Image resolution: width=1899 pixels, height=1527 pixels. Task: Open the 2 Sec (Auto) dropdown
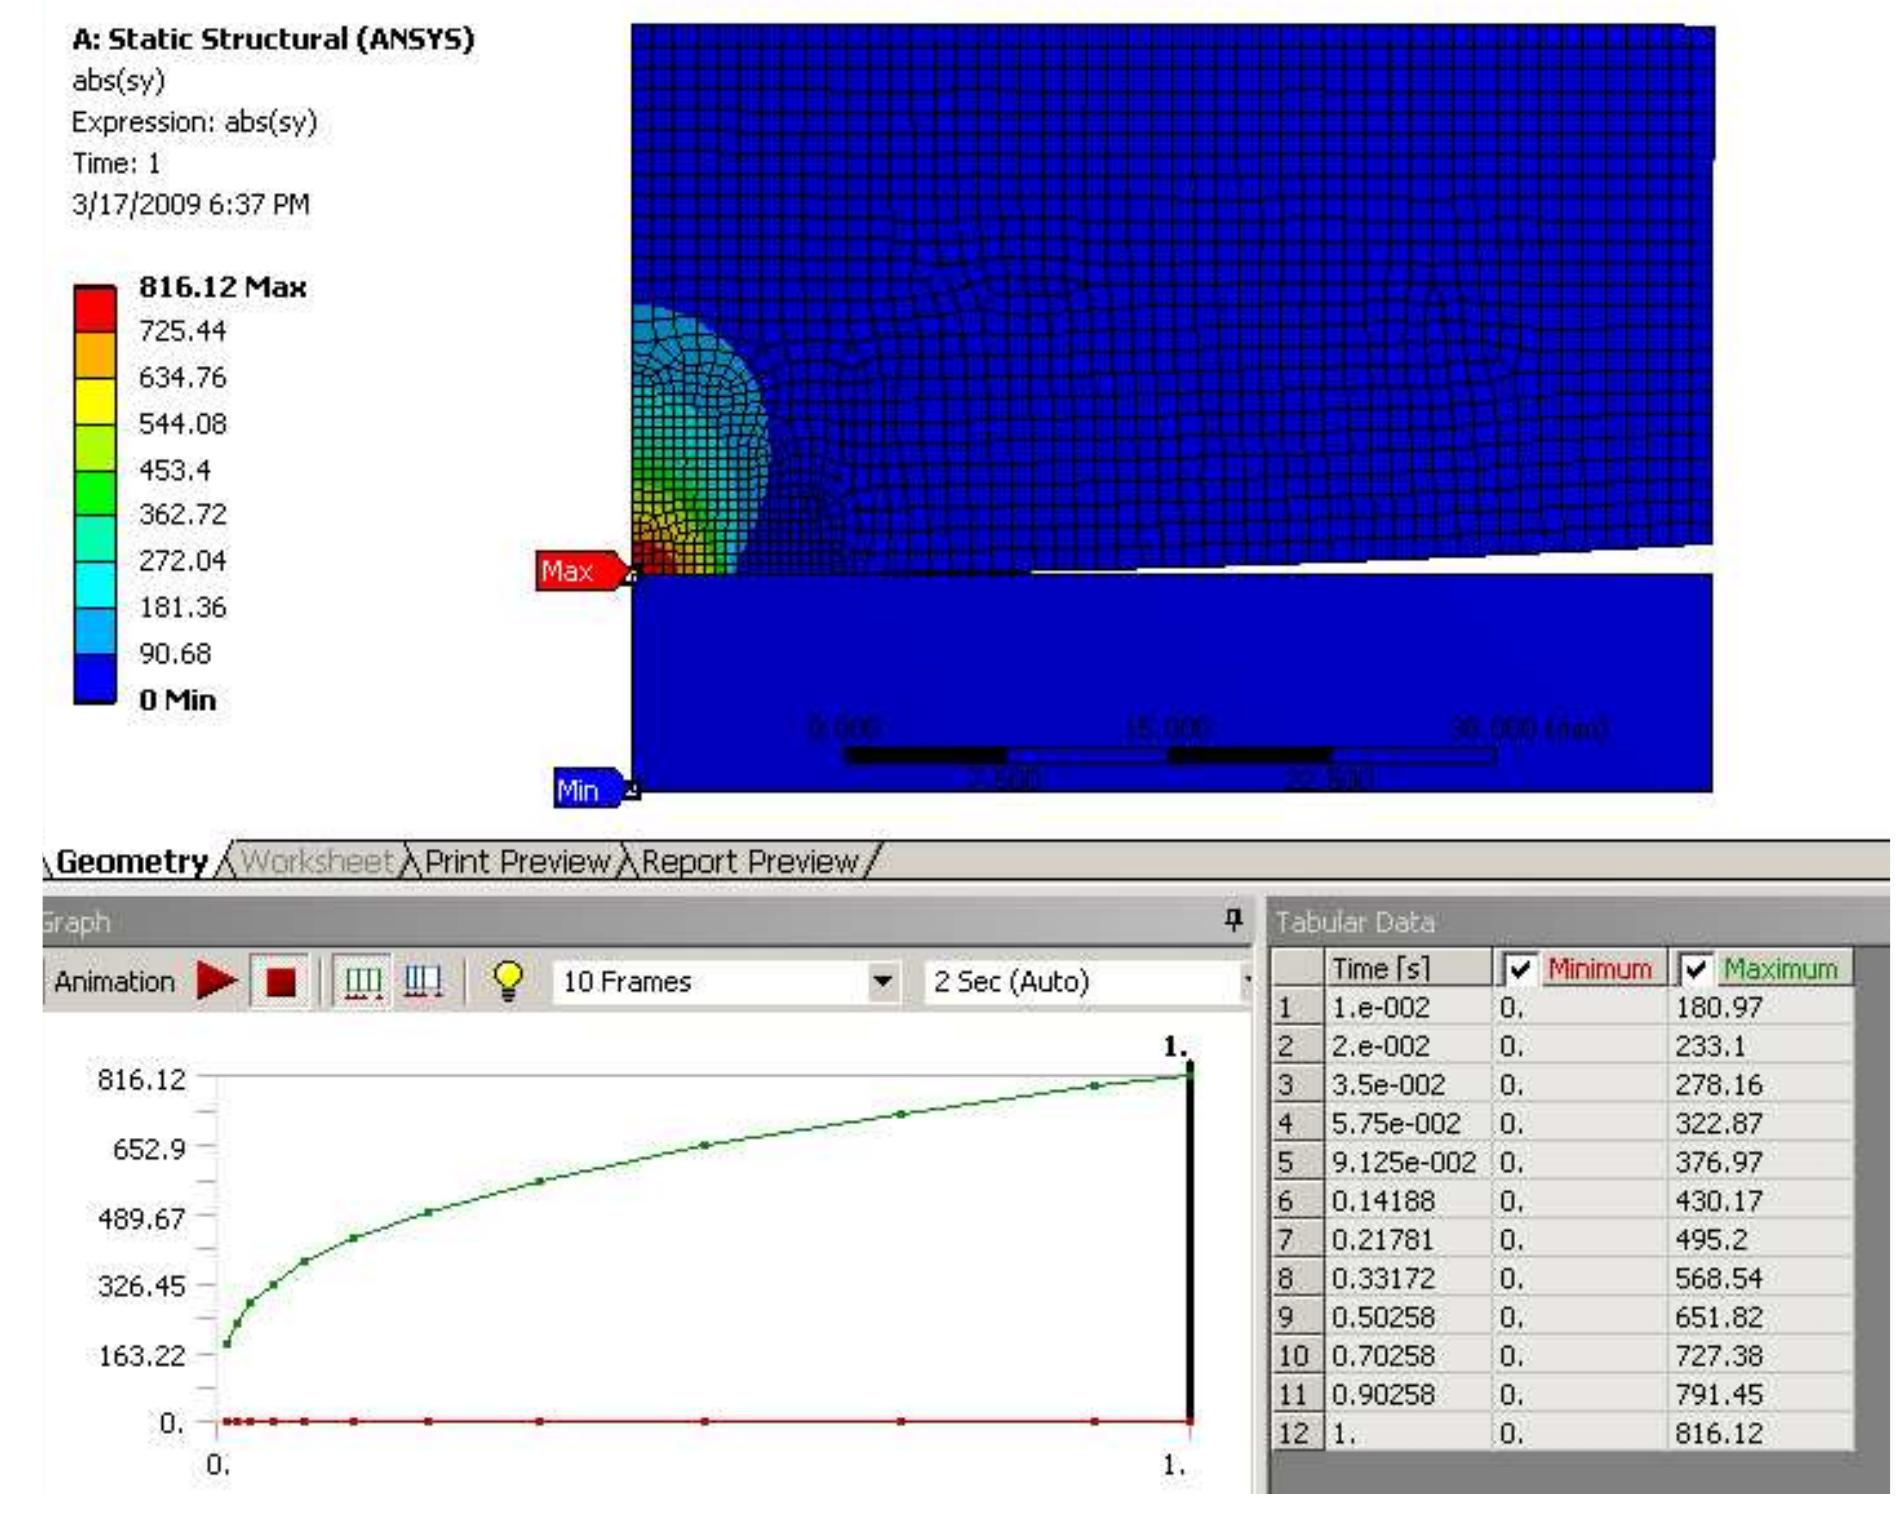coord(1246,981)
